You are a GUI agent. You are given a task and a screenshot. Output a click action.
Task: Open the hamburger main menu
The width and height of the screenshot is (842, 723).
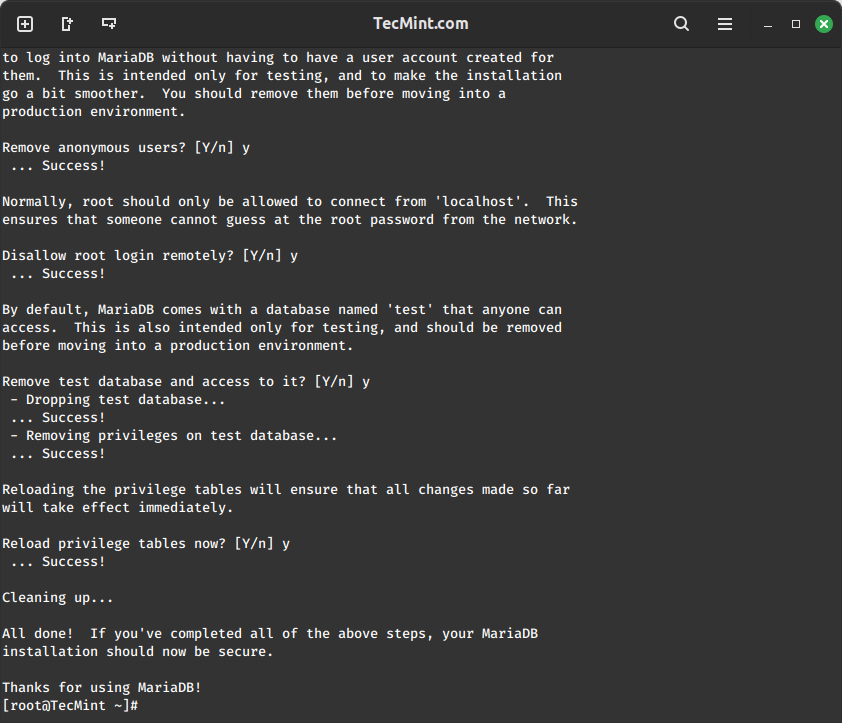tap(725, 24)
